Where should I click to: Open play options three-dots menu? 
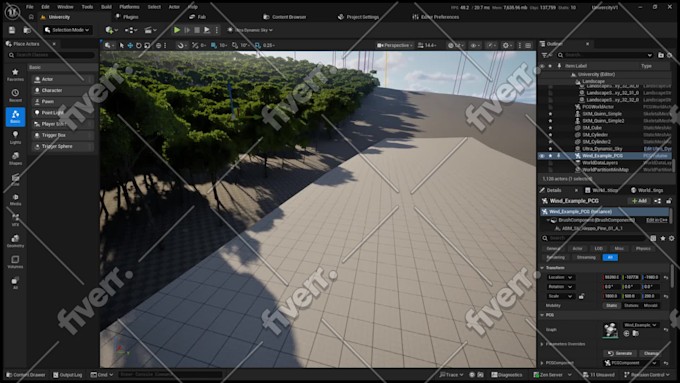click(217, 30)
